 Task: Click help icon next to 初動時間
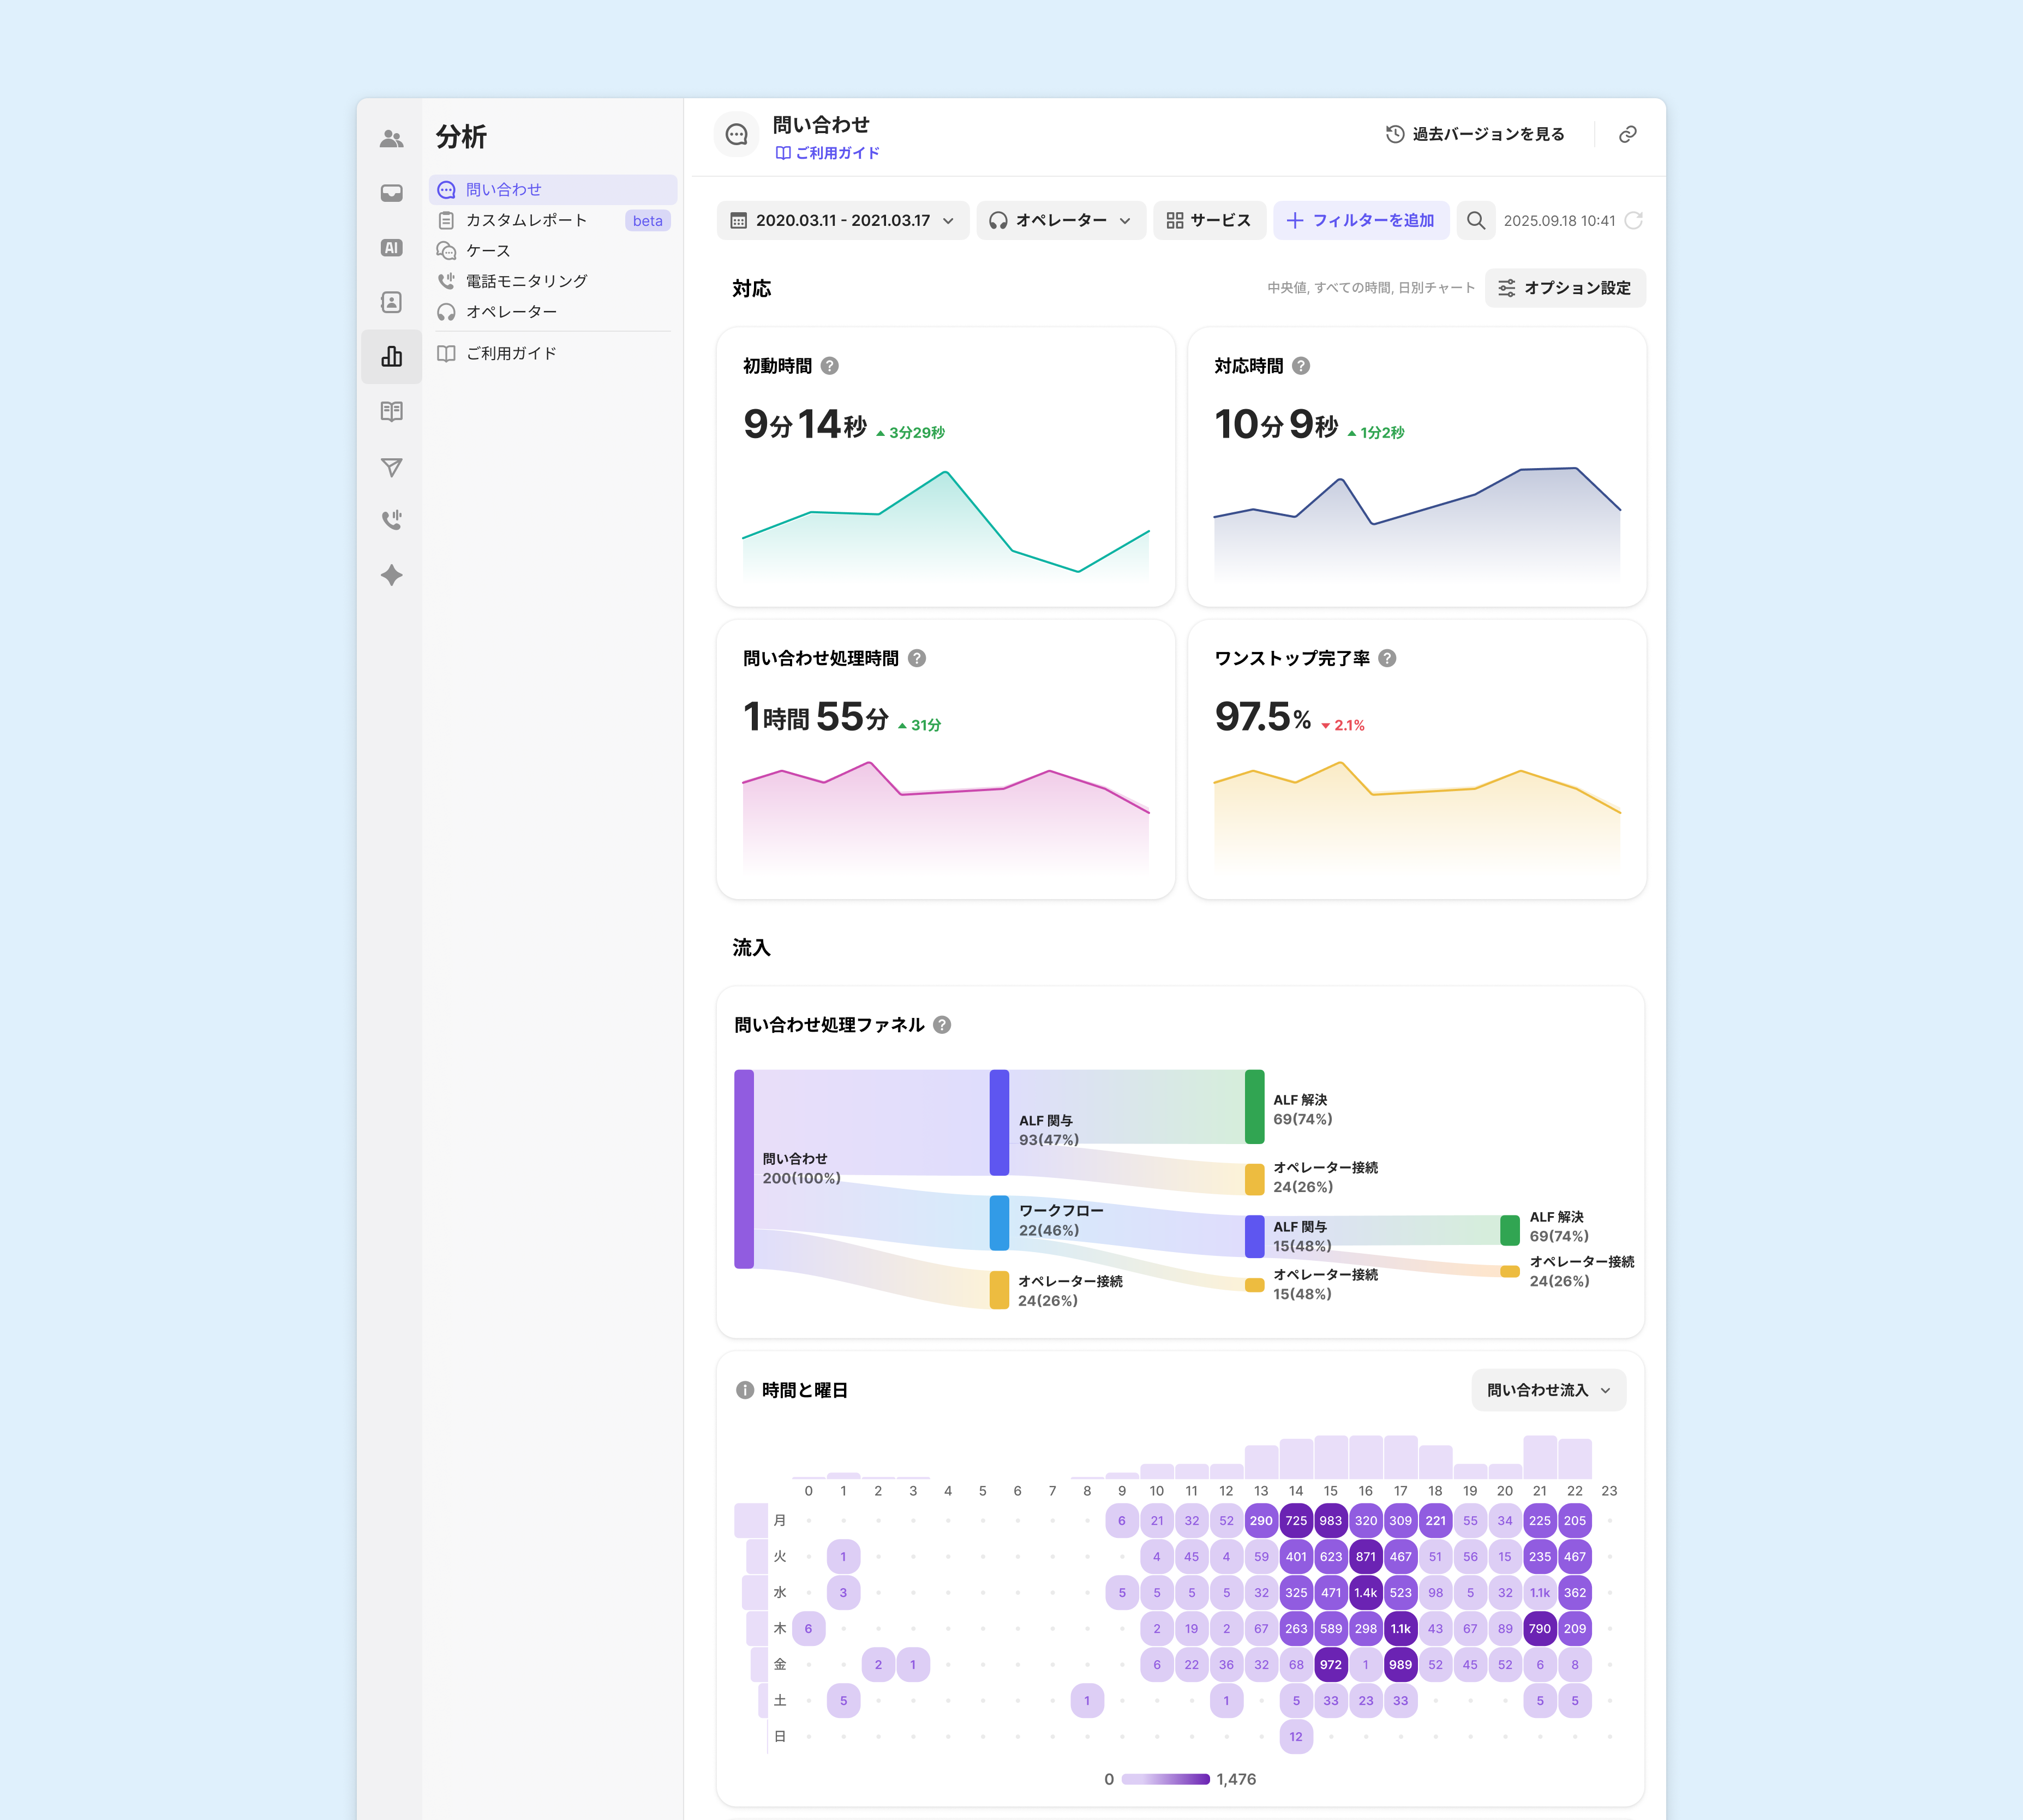click(x=829, y=366)
